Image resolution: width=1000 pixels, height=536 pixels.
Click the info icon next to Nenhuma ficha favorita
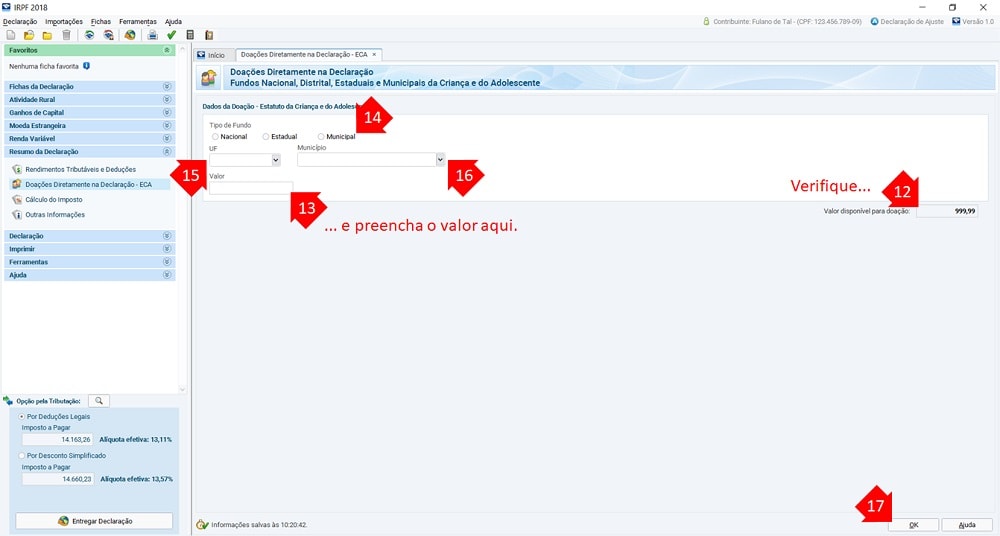[x=87, y=66]
